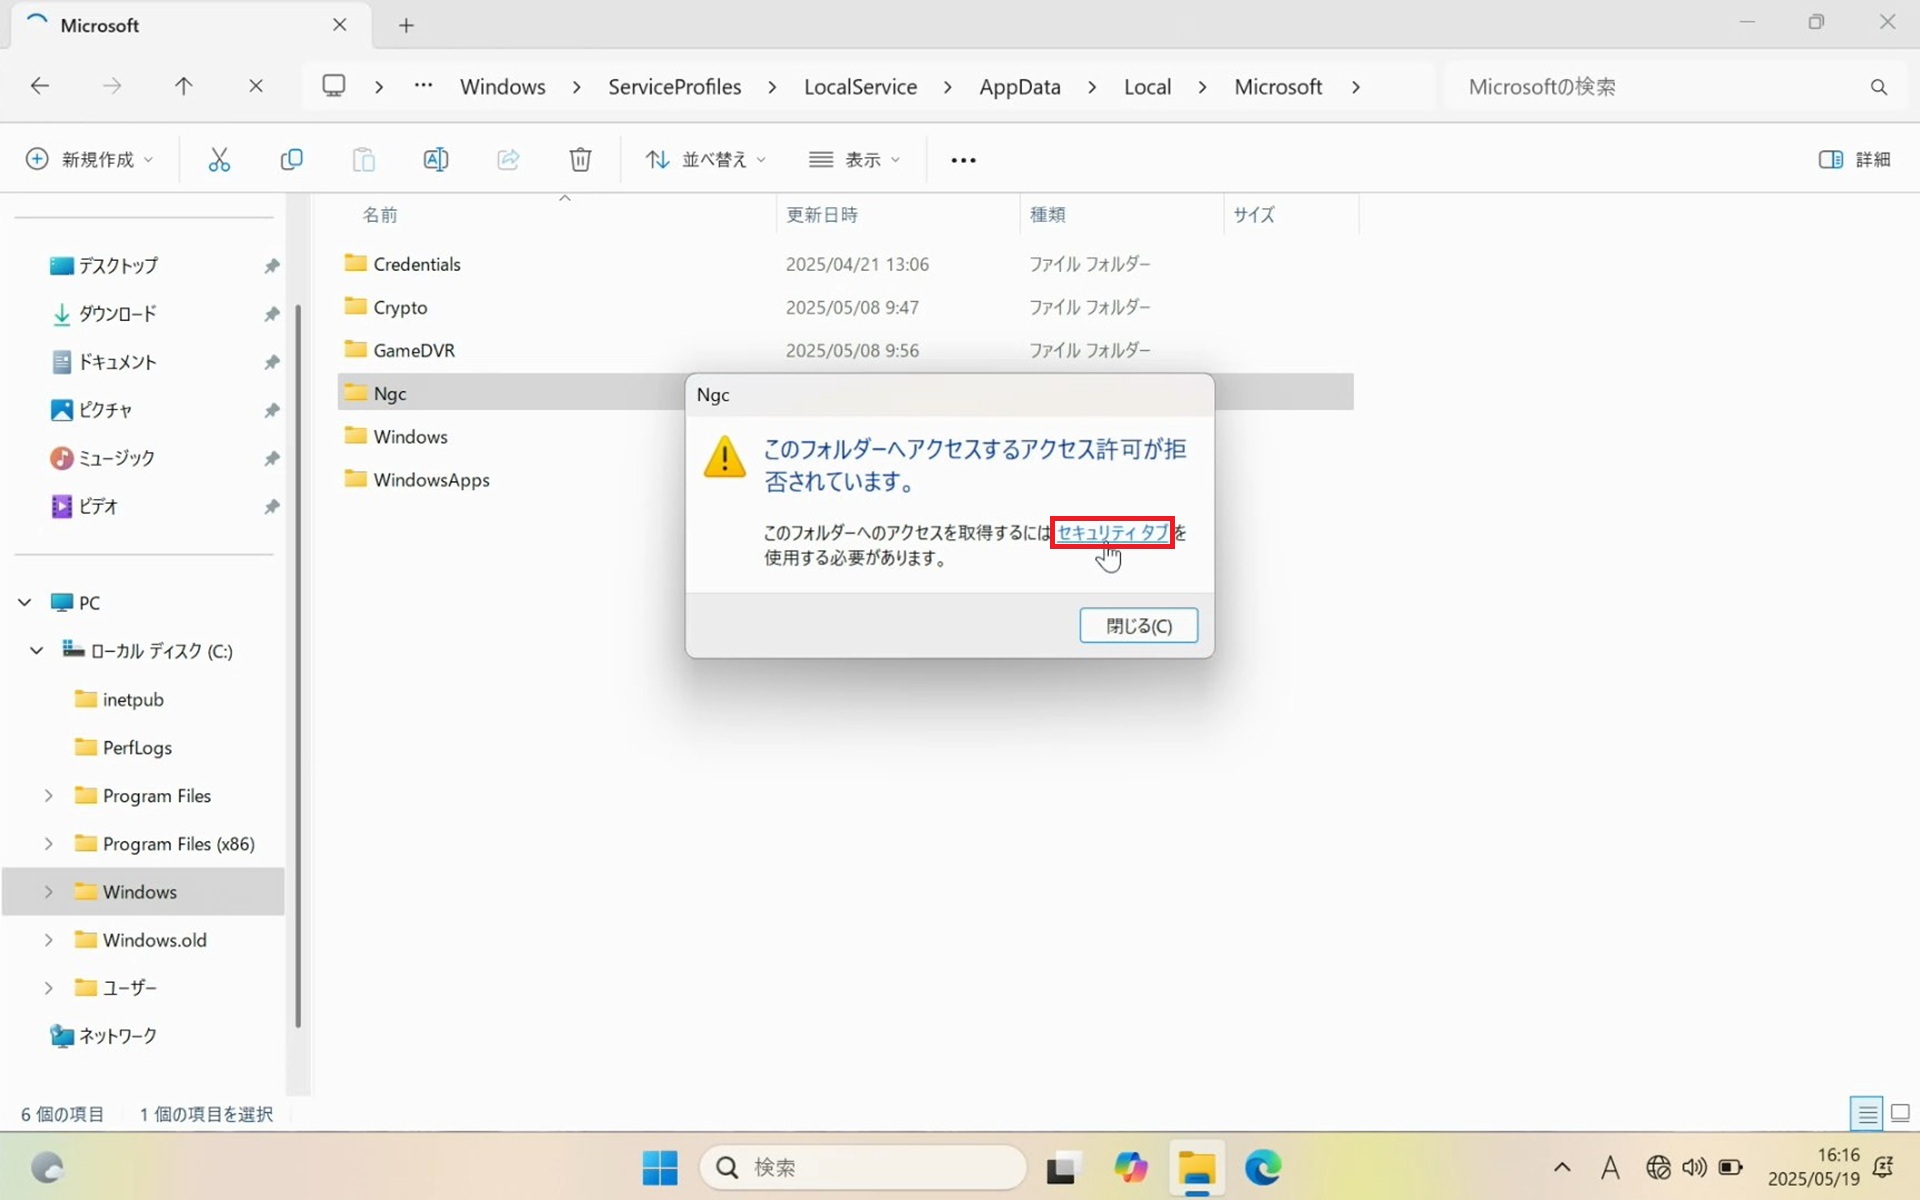Click the Cut scissors icon

click(x=219, y=160)
